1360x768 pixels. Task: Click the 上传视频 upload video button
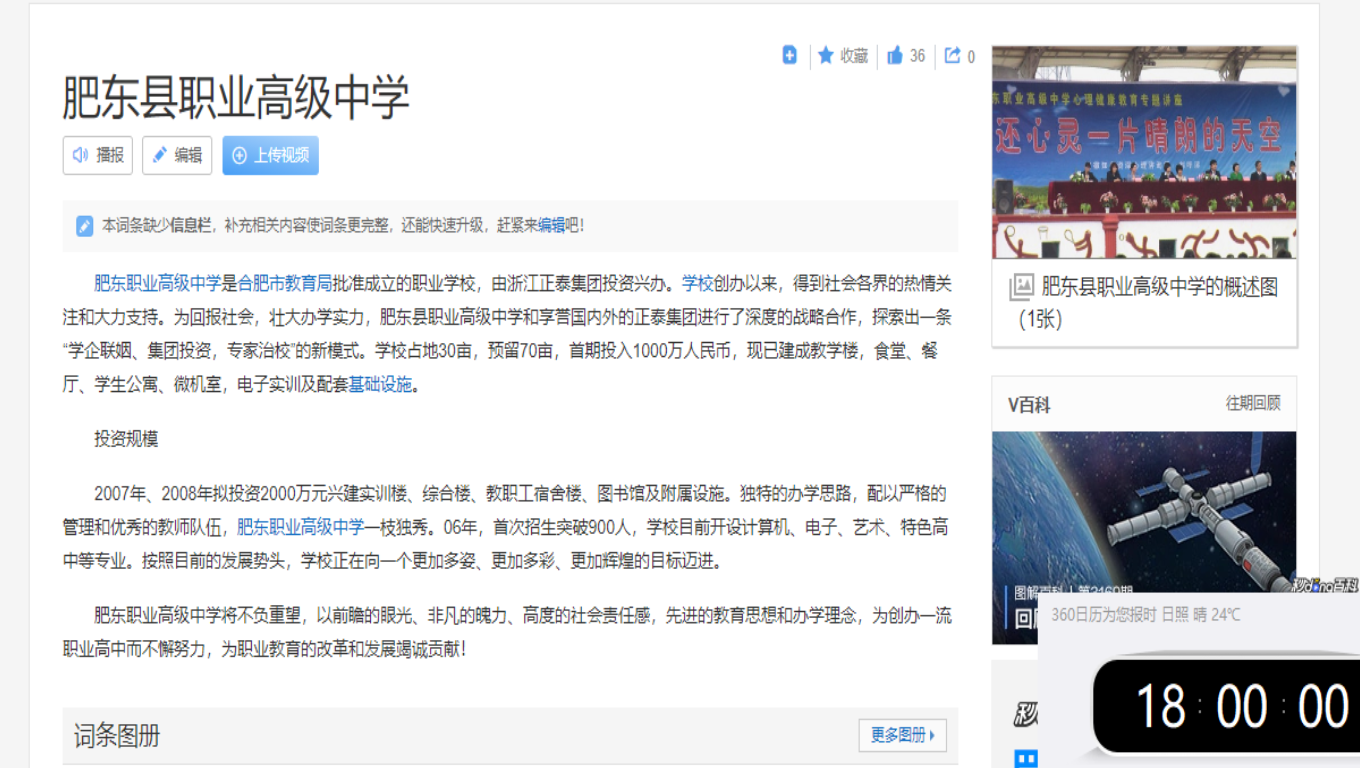pos(271,155)
